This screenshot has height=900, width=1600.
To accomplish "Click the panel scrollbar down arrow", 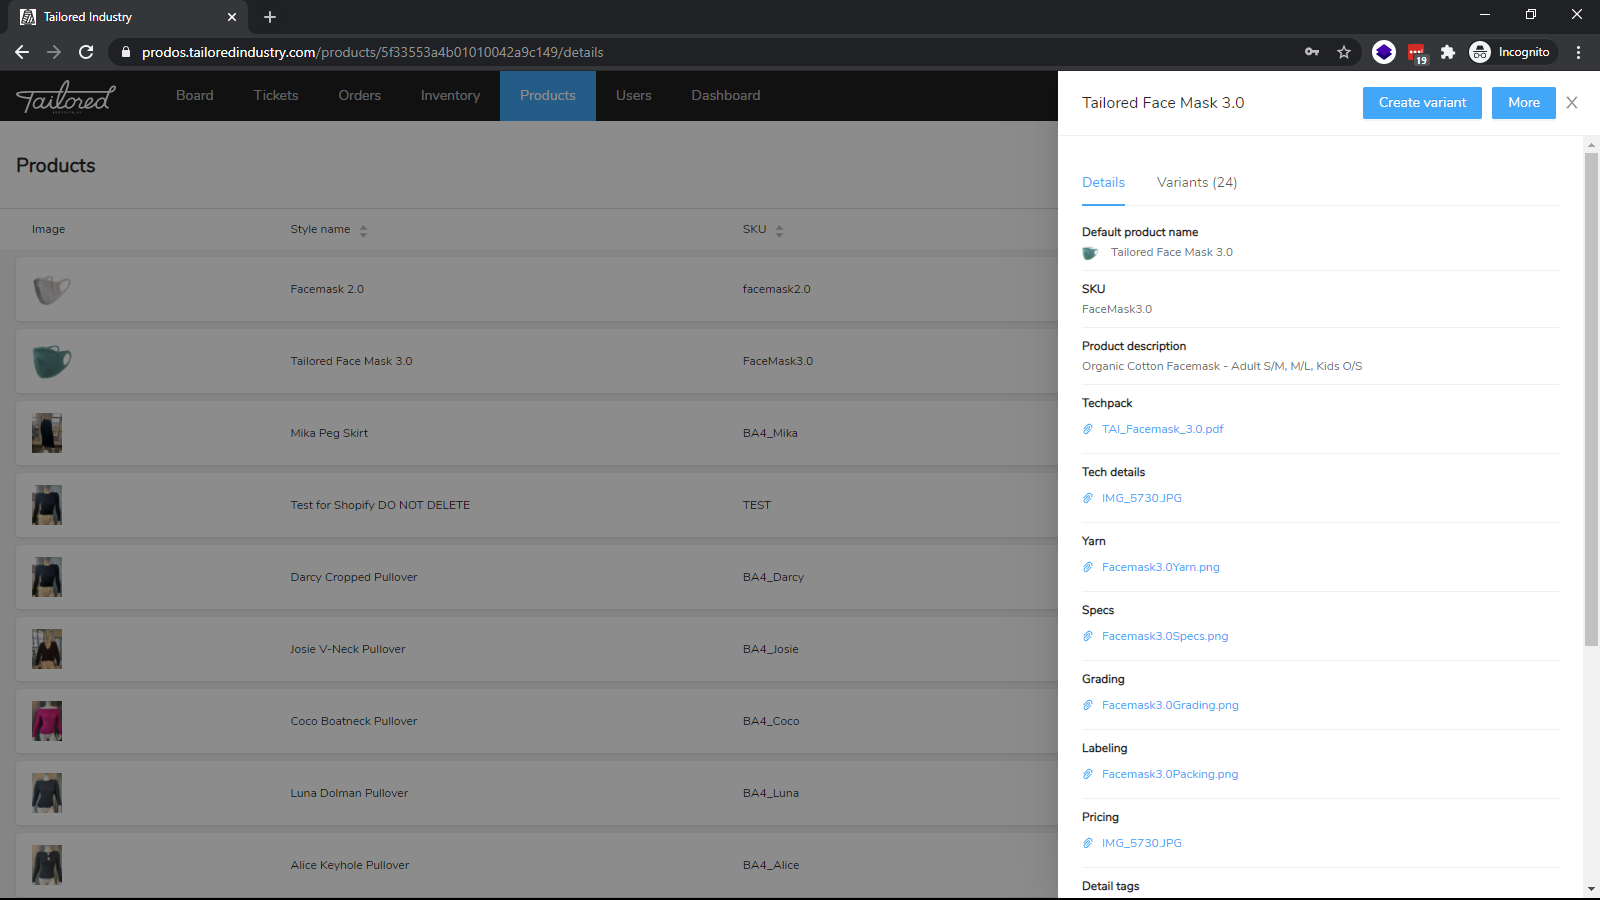I will 1591,889.
